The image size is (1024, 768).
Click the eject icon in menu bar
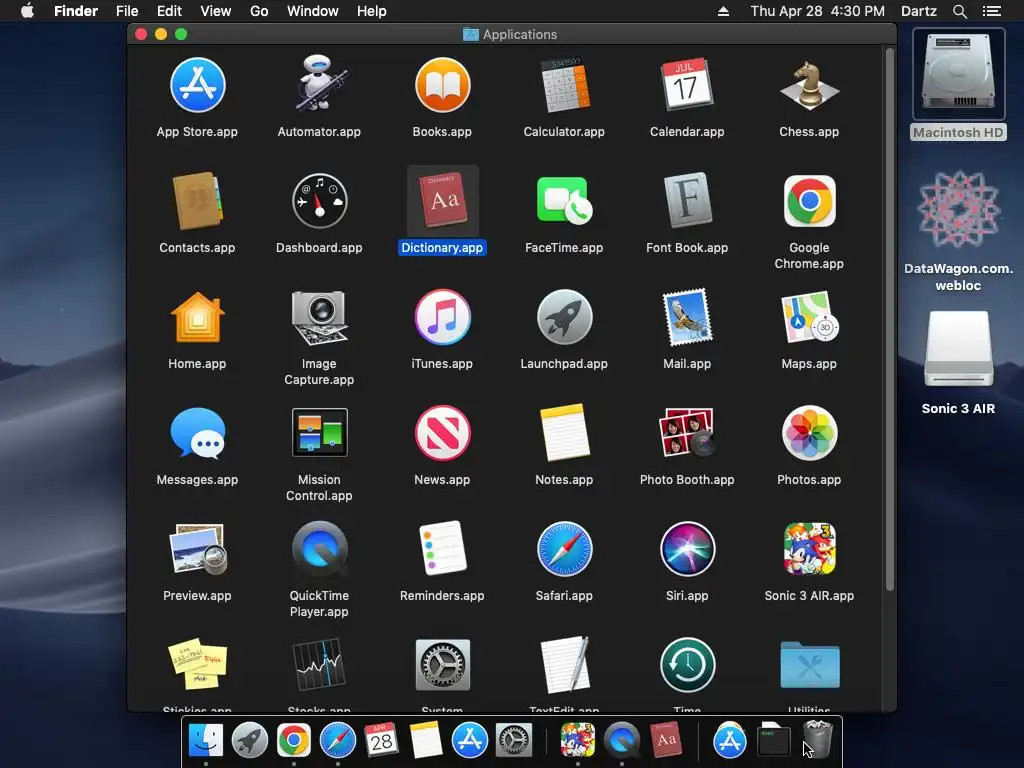coord(723,11)
